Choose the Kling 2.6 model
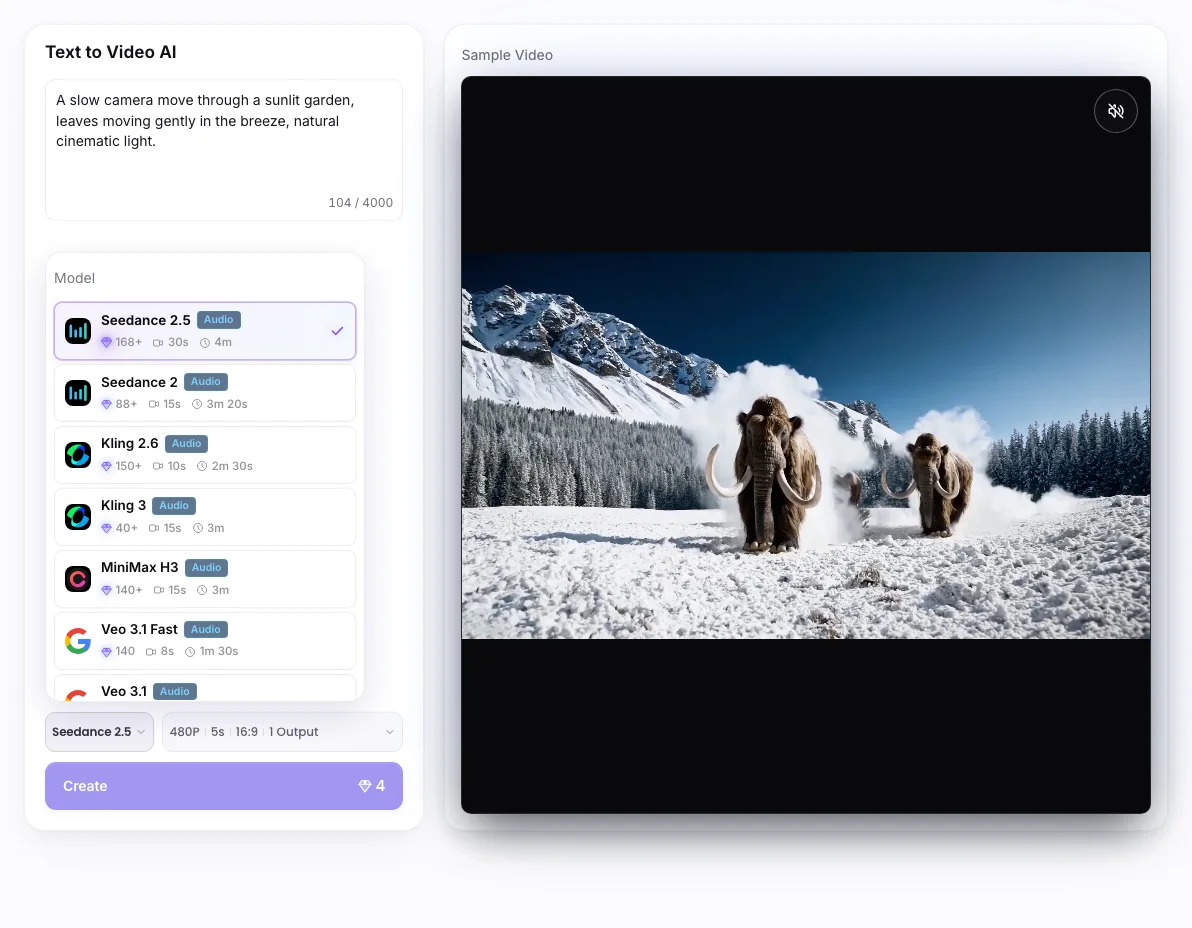Screen dimensions: 1192x928 (x=205, y=454)
